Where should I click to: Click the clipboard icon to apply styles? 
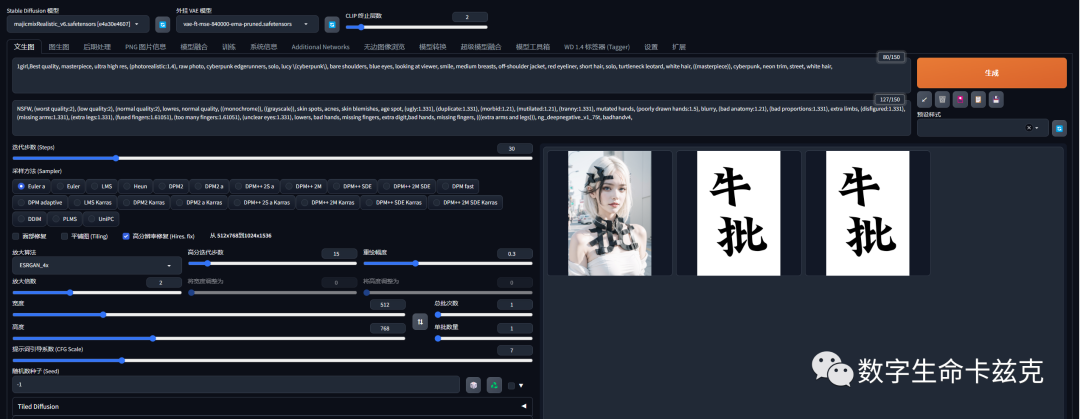(978, 100)
